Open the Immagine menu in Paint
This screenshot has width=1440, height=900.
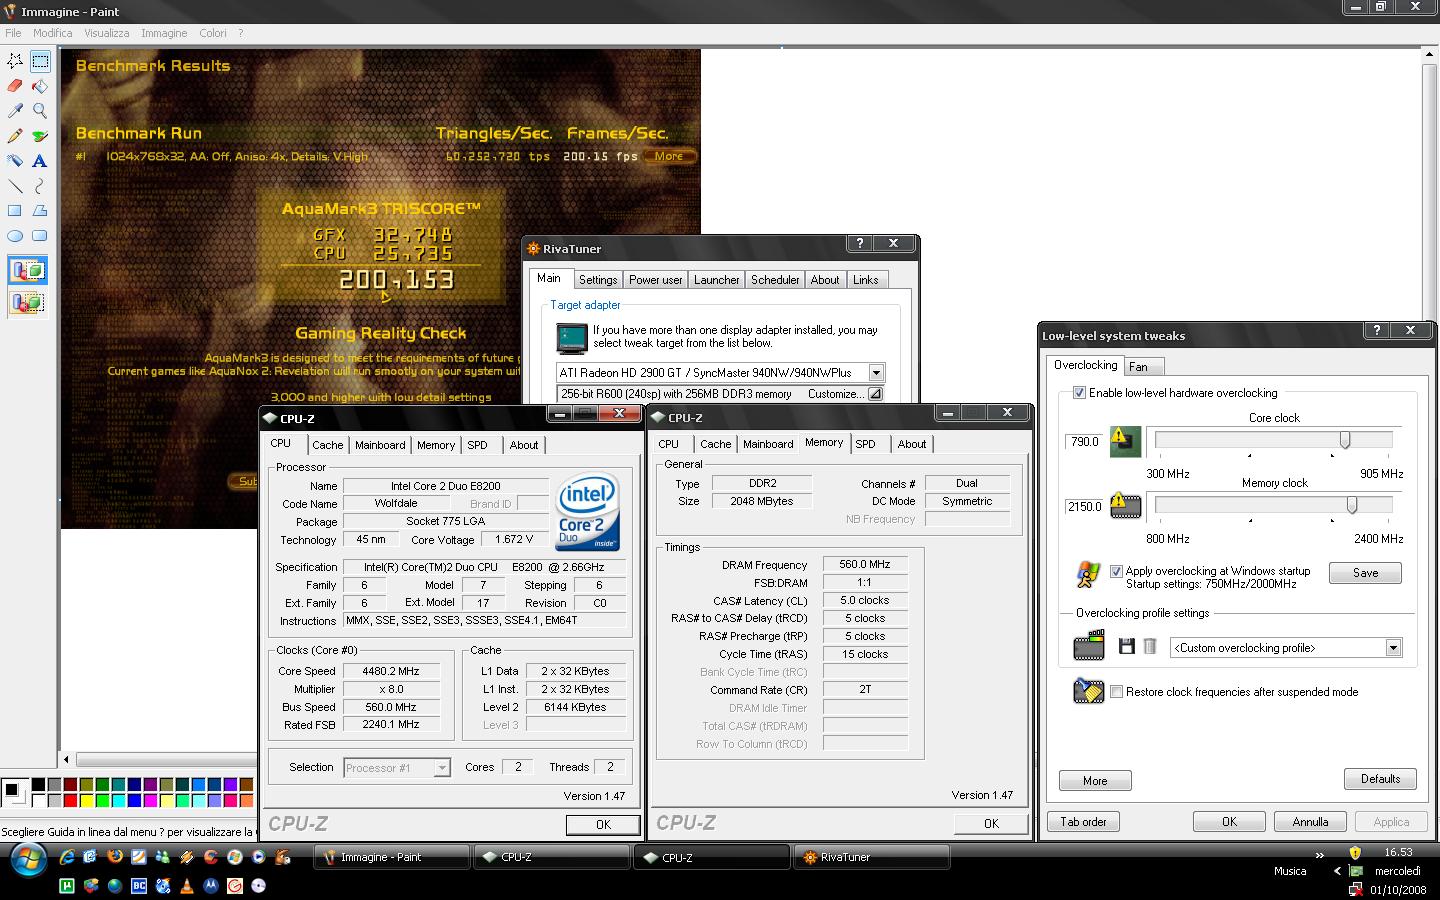click(164, 33)
